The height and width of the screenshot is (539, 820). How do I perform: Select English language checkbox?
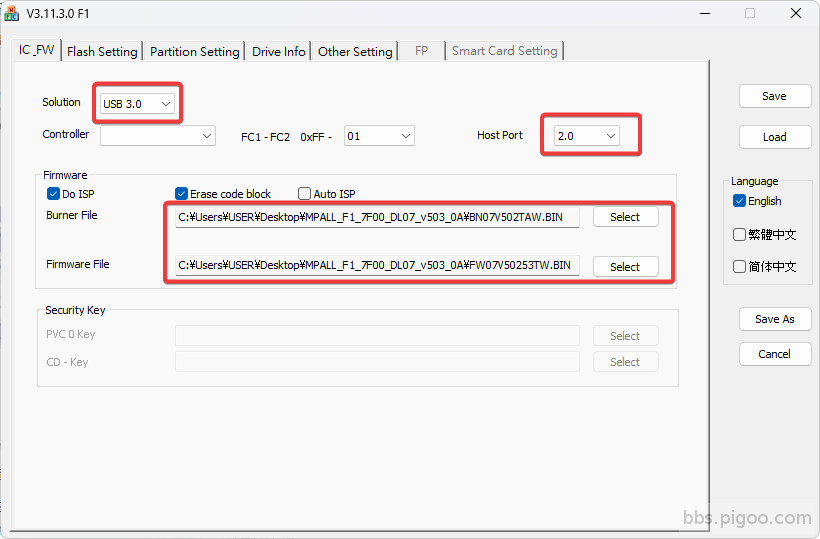(x=739, y=201)
